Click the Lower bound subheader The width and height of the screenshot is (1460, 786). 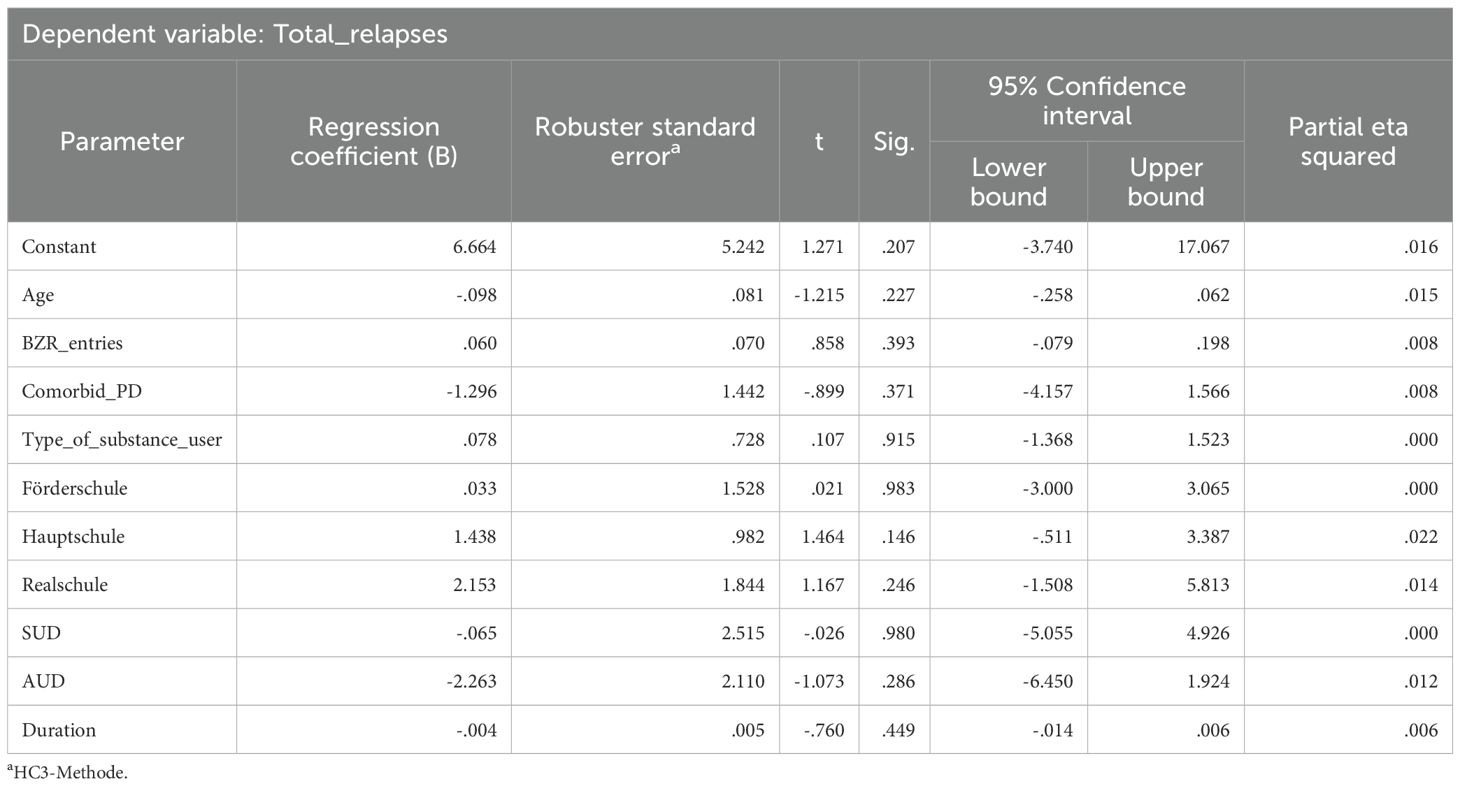[x=1008, y=182]
